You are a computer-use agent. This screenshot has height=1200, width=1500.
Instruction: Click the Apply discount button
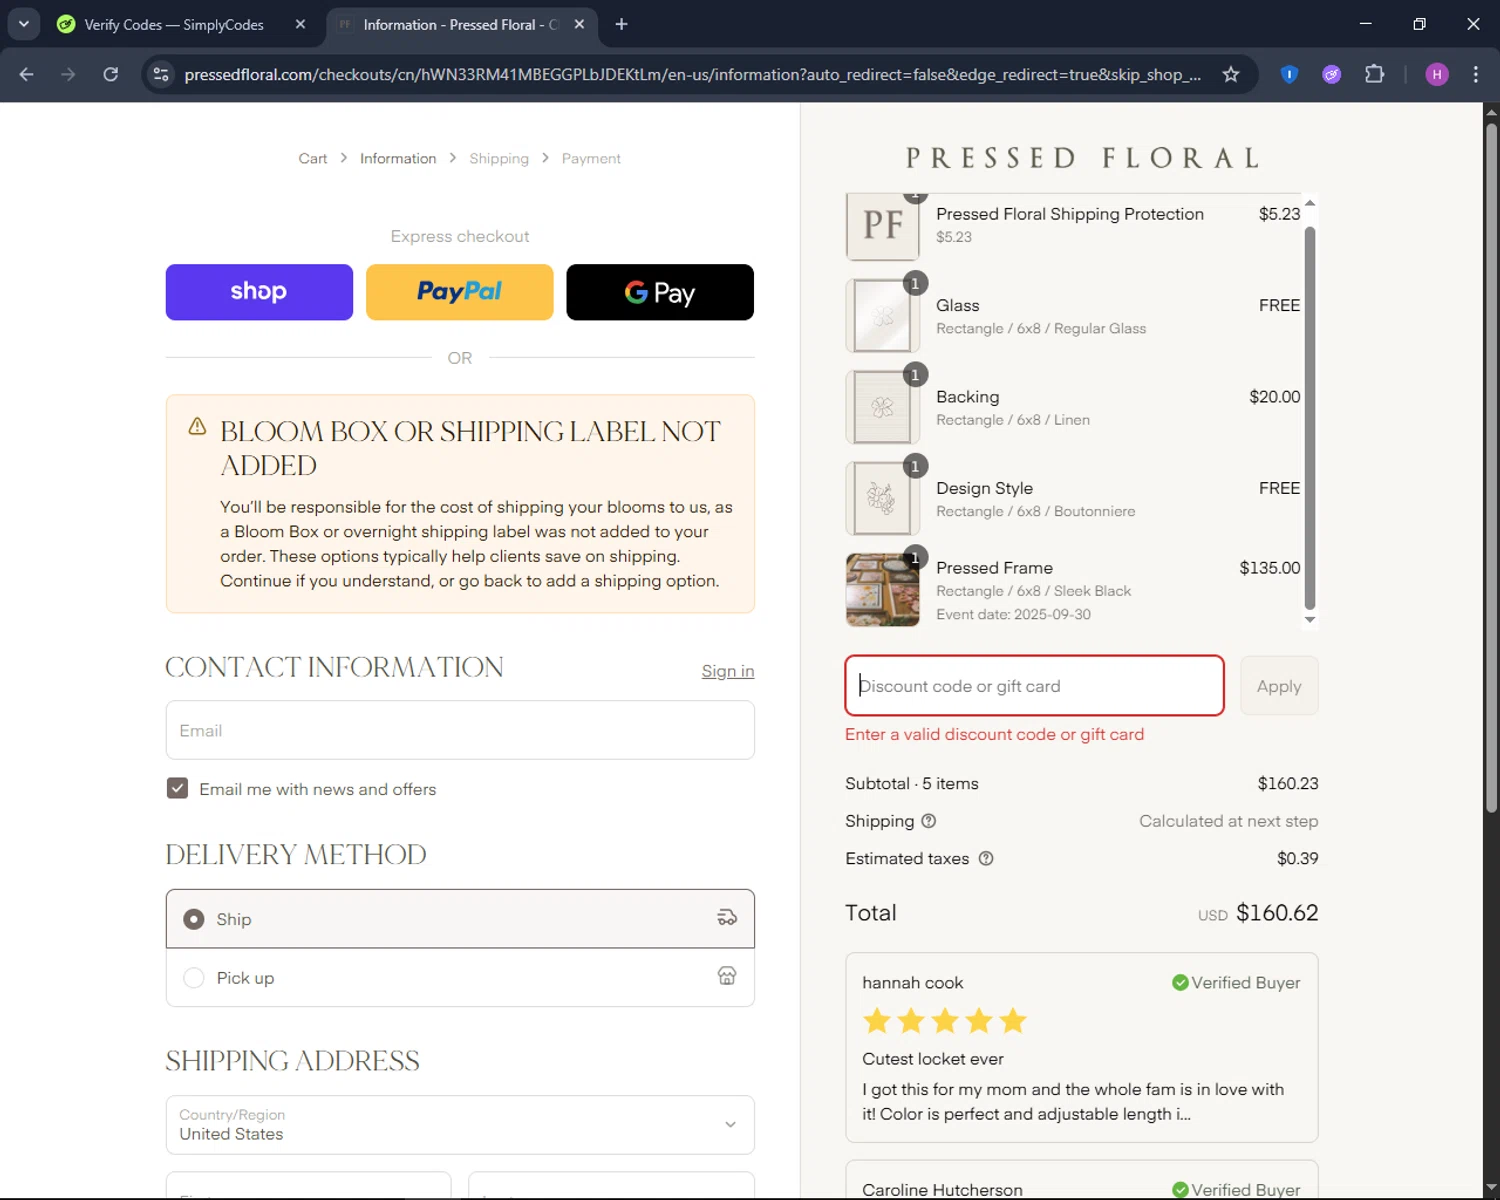[1279, 686]
